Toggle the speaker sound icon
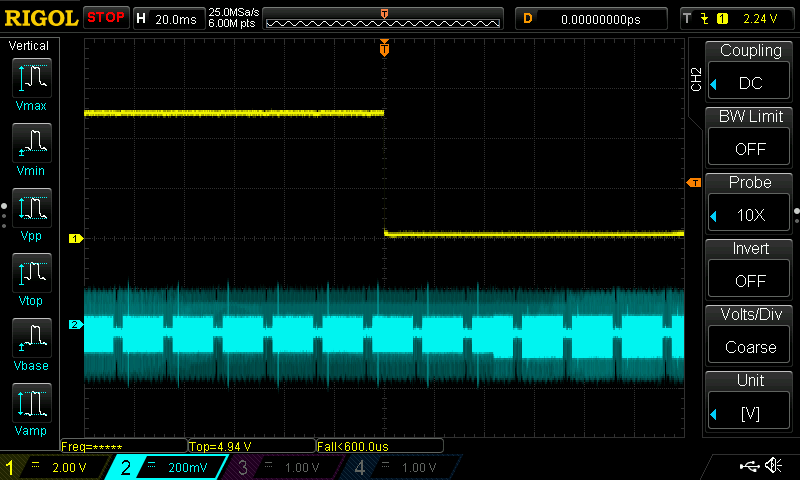The image size is (800, 480). click(x=773, y=466)
